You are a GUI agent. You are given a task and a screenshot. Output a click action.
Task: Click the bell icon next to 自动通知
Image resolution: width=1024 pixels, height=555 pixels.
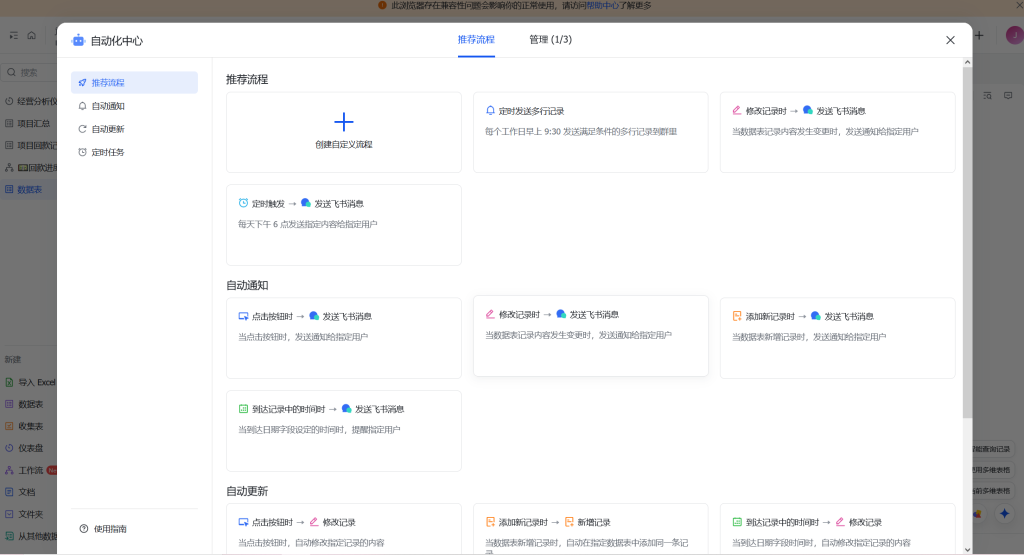(x=82, y=106)
